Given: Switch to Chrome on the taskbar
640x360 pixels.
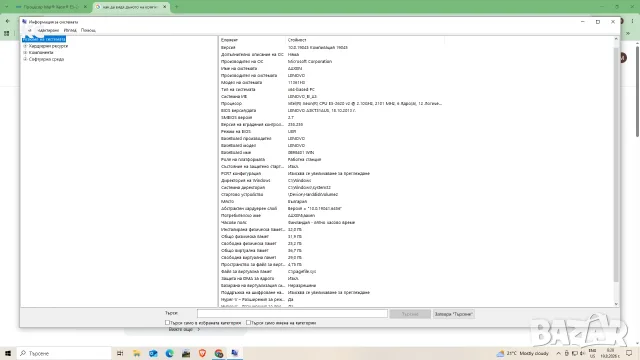Looking at the screenshot, I should point(219,353).
